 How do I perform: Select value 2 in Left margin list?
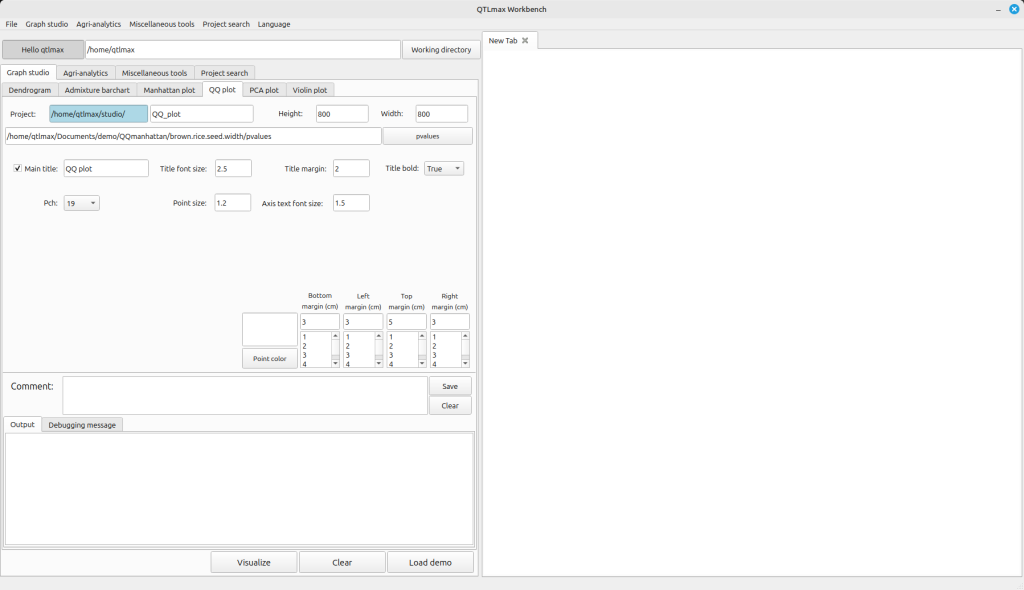coord(348,346)
